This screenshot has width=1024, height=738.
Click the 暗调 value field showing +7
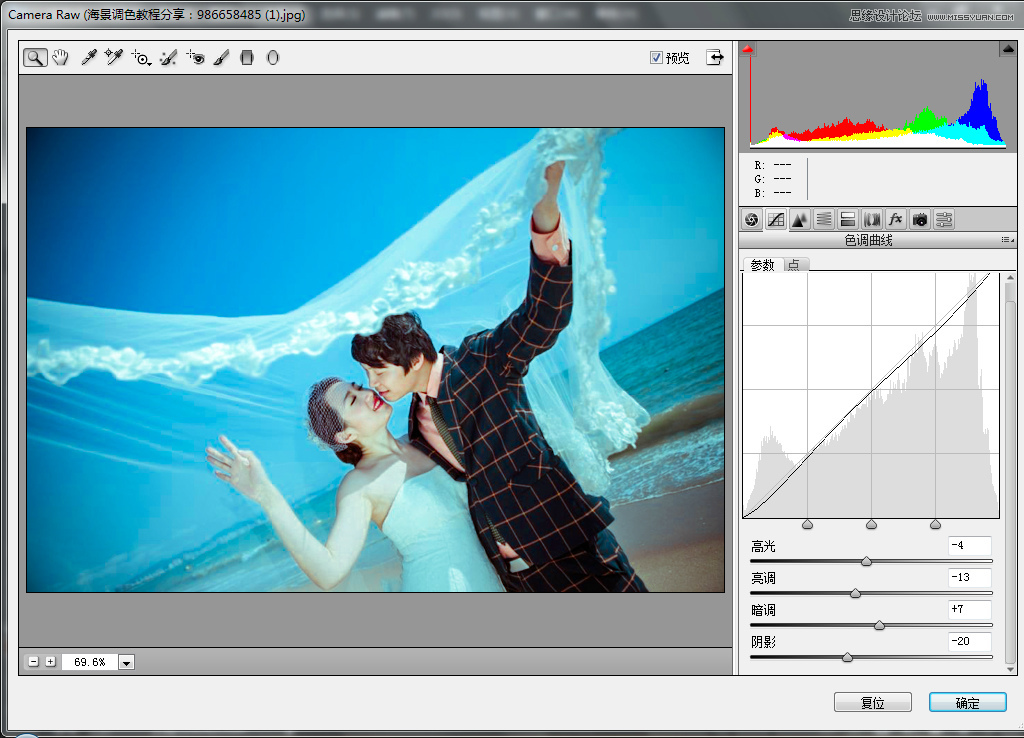pyautogui.click(x=970, y=609)
